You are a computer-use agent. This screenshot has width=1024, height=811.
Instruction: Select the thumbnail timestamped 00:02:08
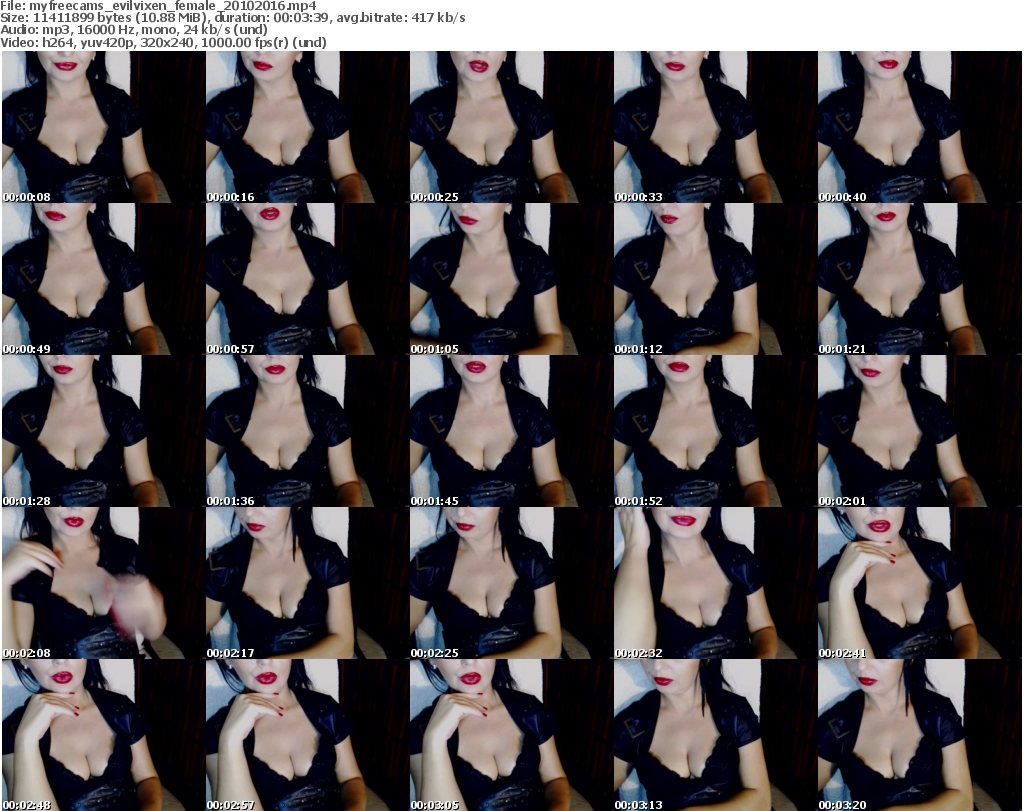pos(102,583)
